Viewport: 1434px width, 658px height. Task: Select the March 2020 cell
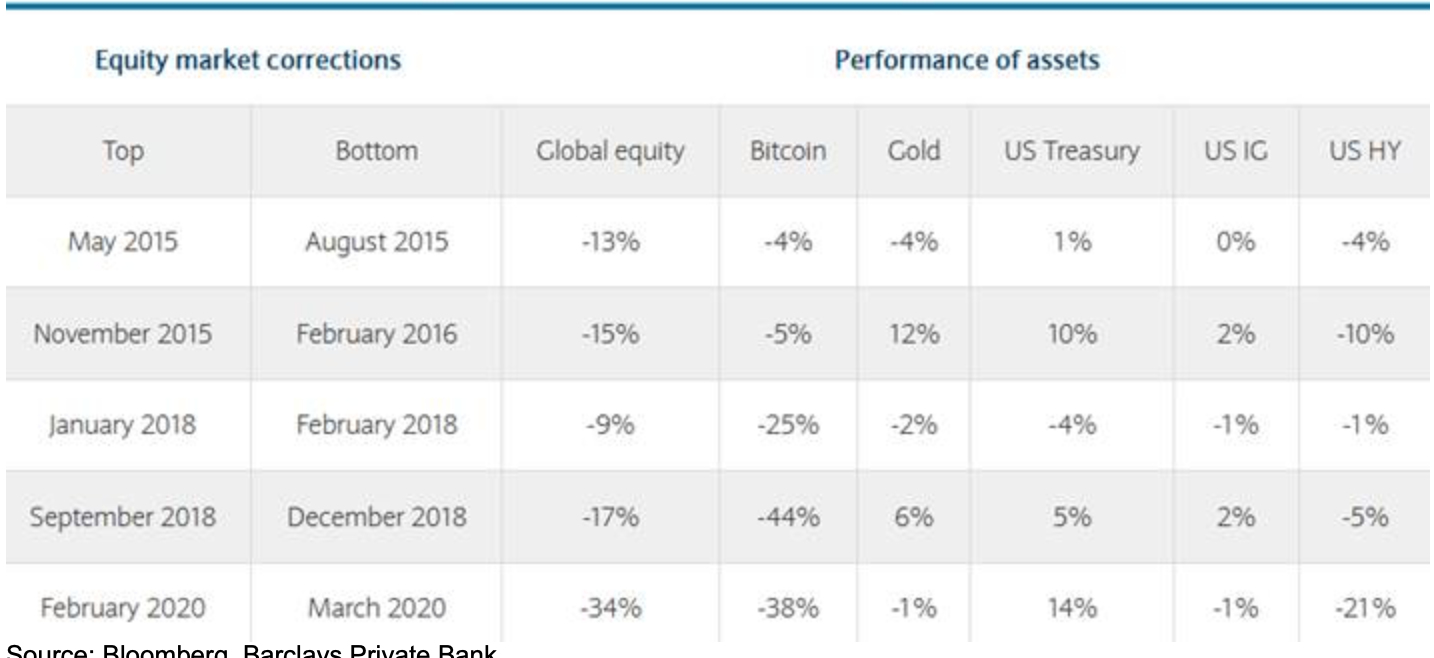click(x=376, y=609)
